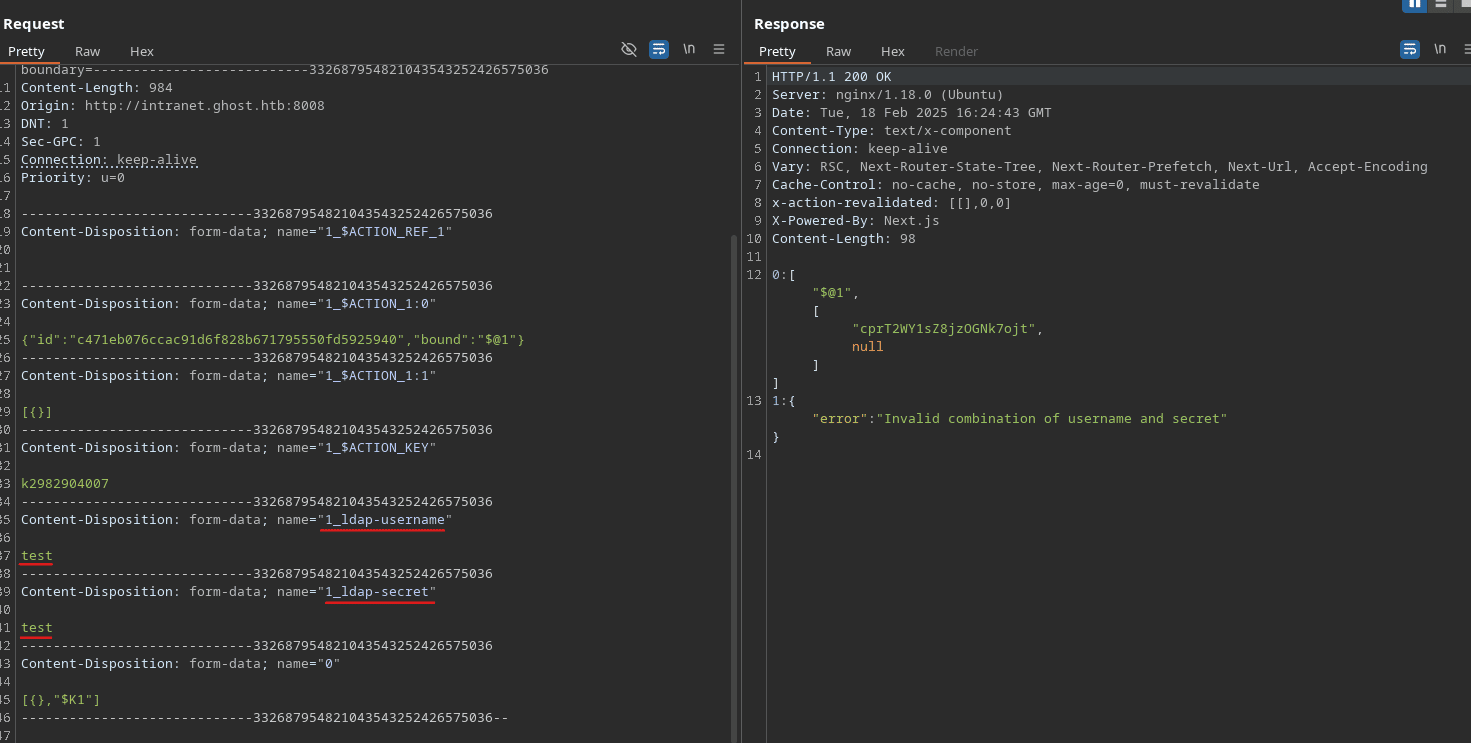Toggle word wrap icon in Response panel
The image size is (1471, 743).
tap(1410, 49)
